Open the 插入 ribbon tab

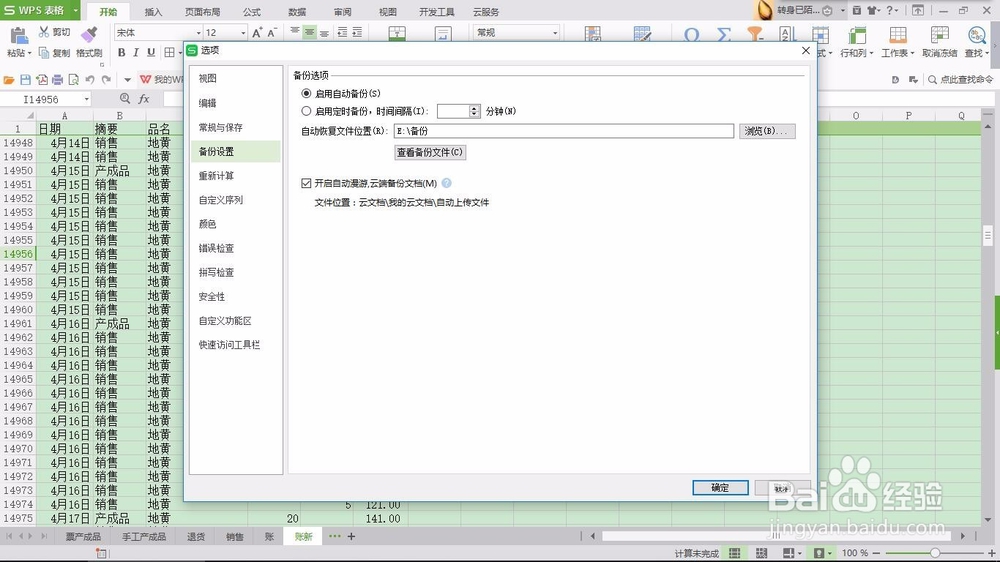[153, 11]
